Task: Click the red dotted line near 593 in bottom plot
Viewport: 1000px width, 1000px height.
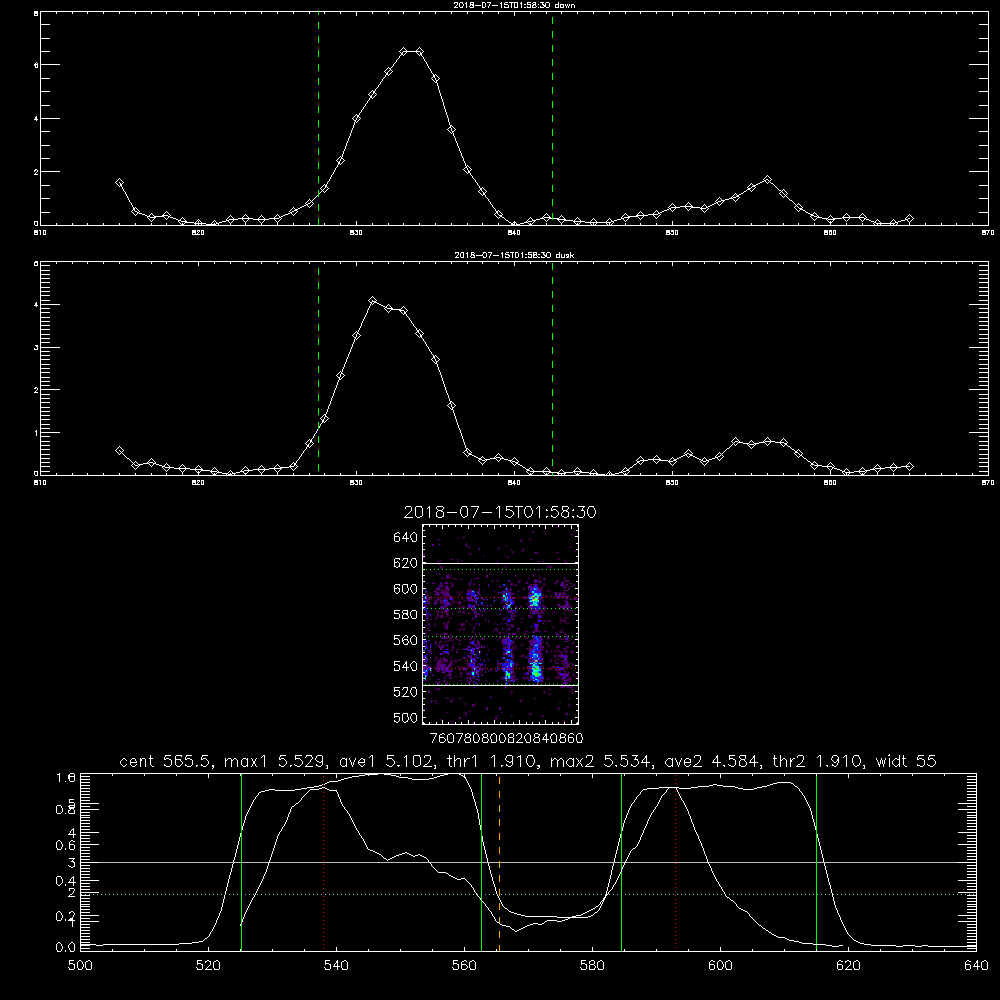Action: [x=675, y=862]
